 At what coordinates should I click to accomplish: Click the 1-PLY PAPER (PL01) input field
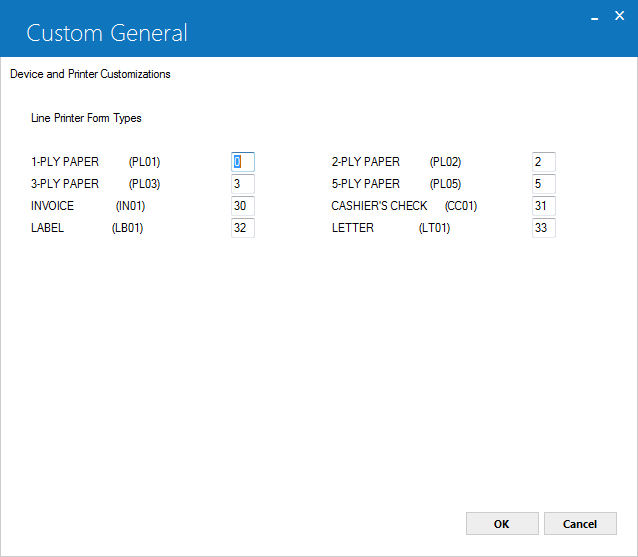(243, 162)
